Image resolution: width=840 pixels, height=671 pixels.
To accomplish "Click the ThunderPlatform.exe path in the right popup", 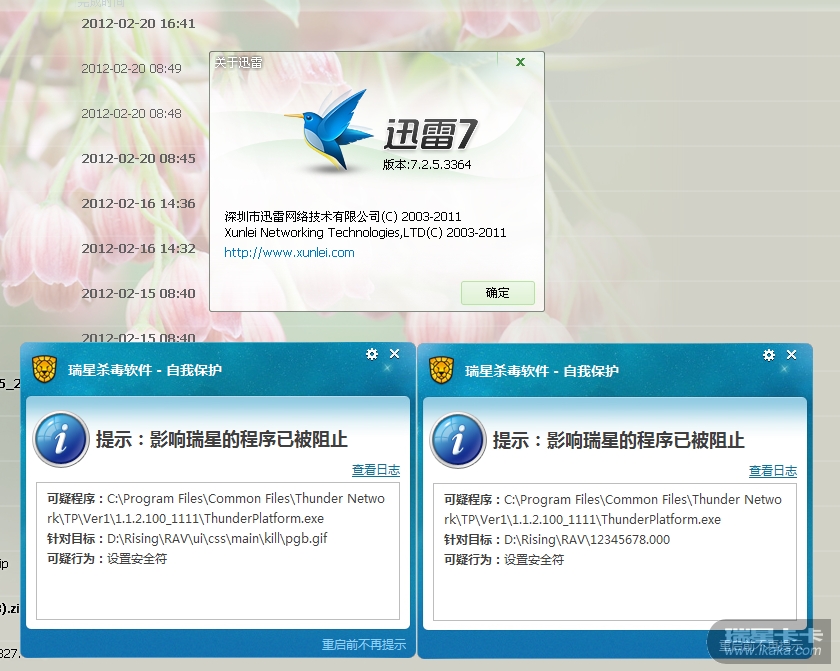I will 613,509.
